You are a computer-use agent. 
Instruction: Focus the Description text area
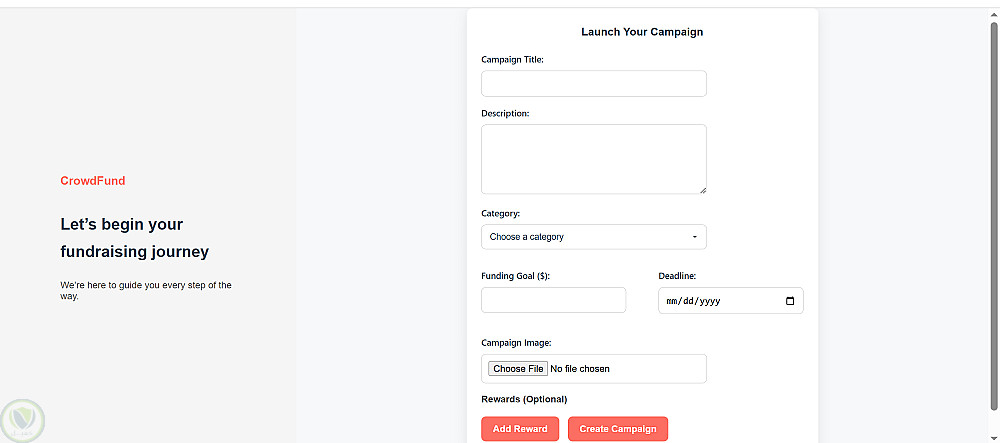click(x=593, y=158)
